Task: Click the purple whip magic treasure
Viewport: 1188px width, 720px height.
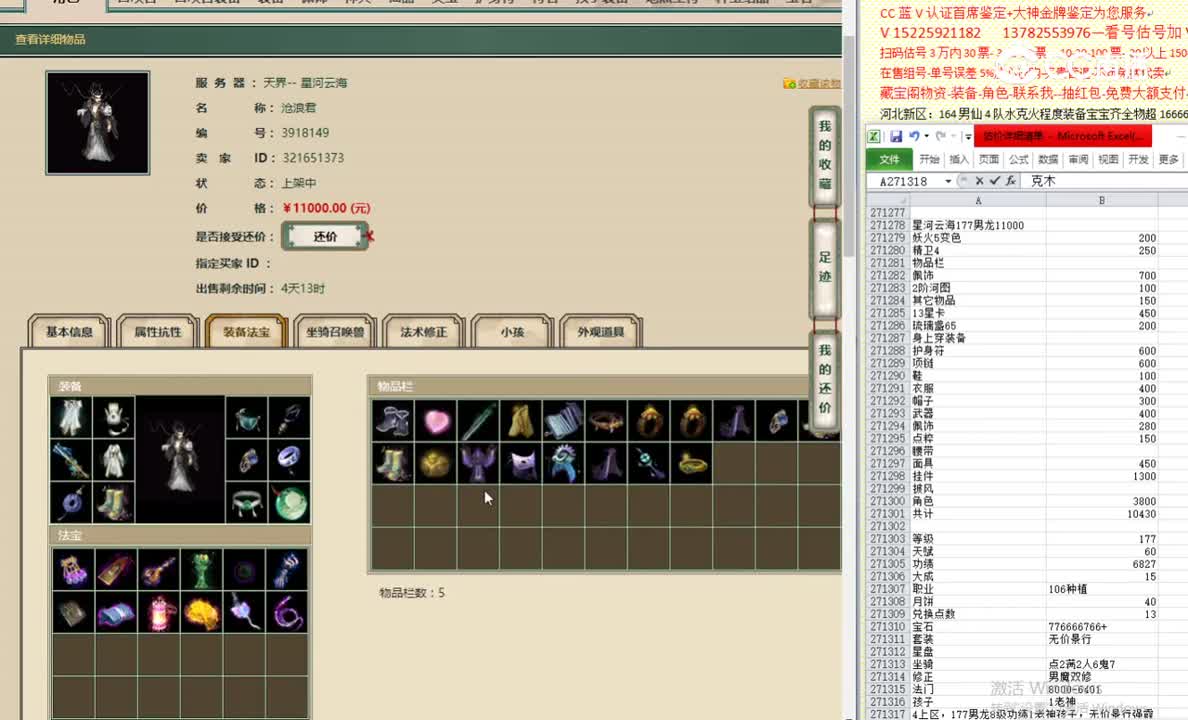Action: click(x=287, y=612)
